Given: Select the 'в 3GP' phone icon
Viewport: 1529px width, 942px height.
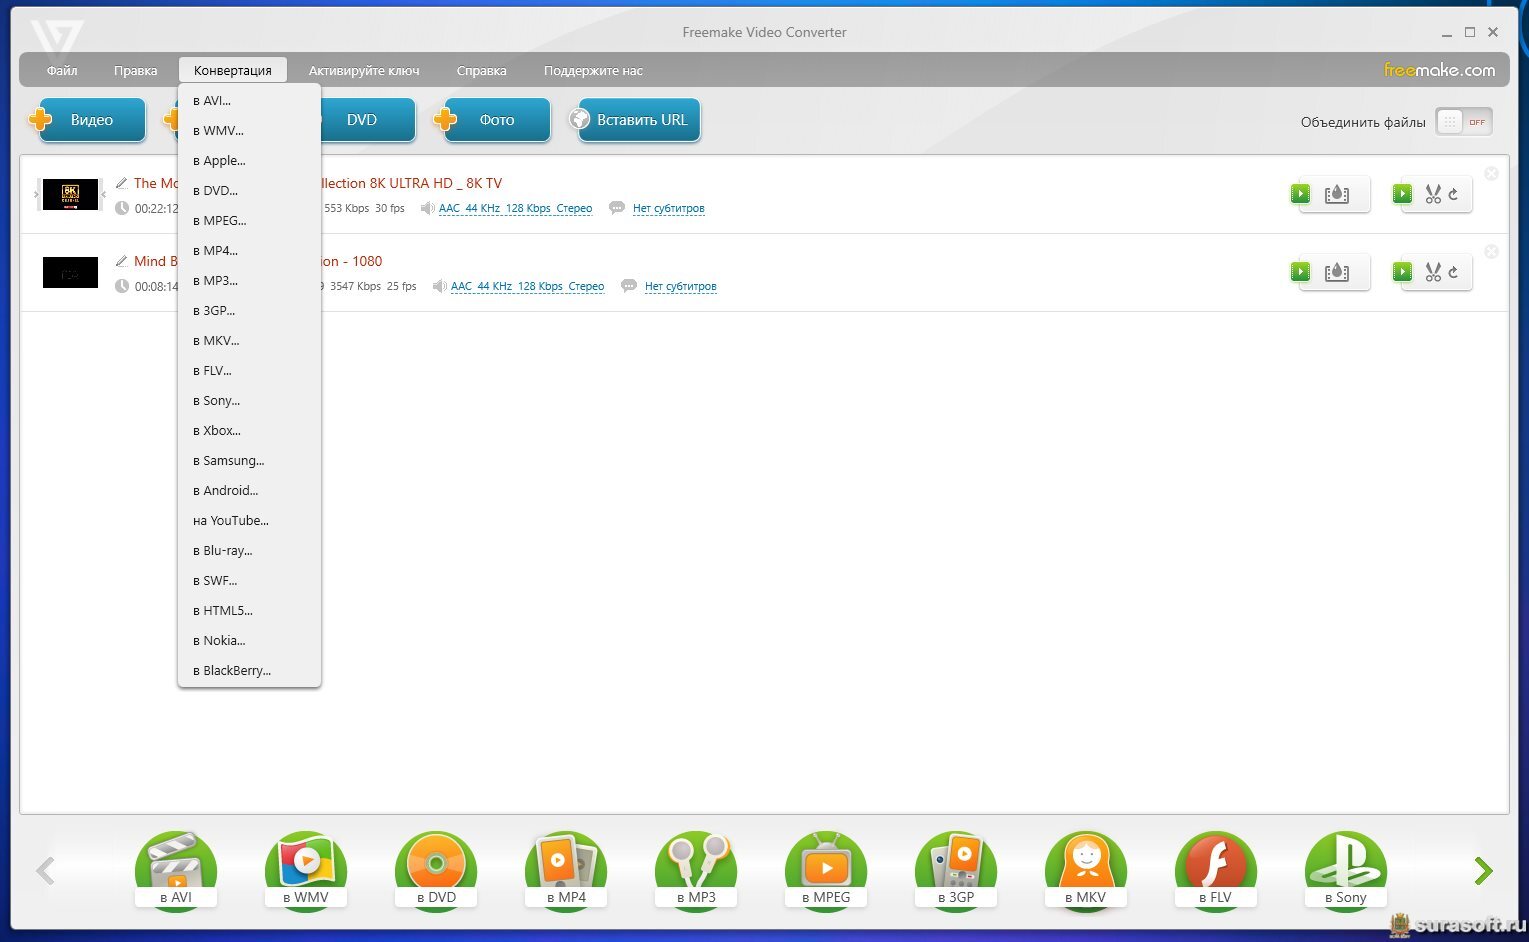Looking at the screenshot, I should click(x=956, y=870).
